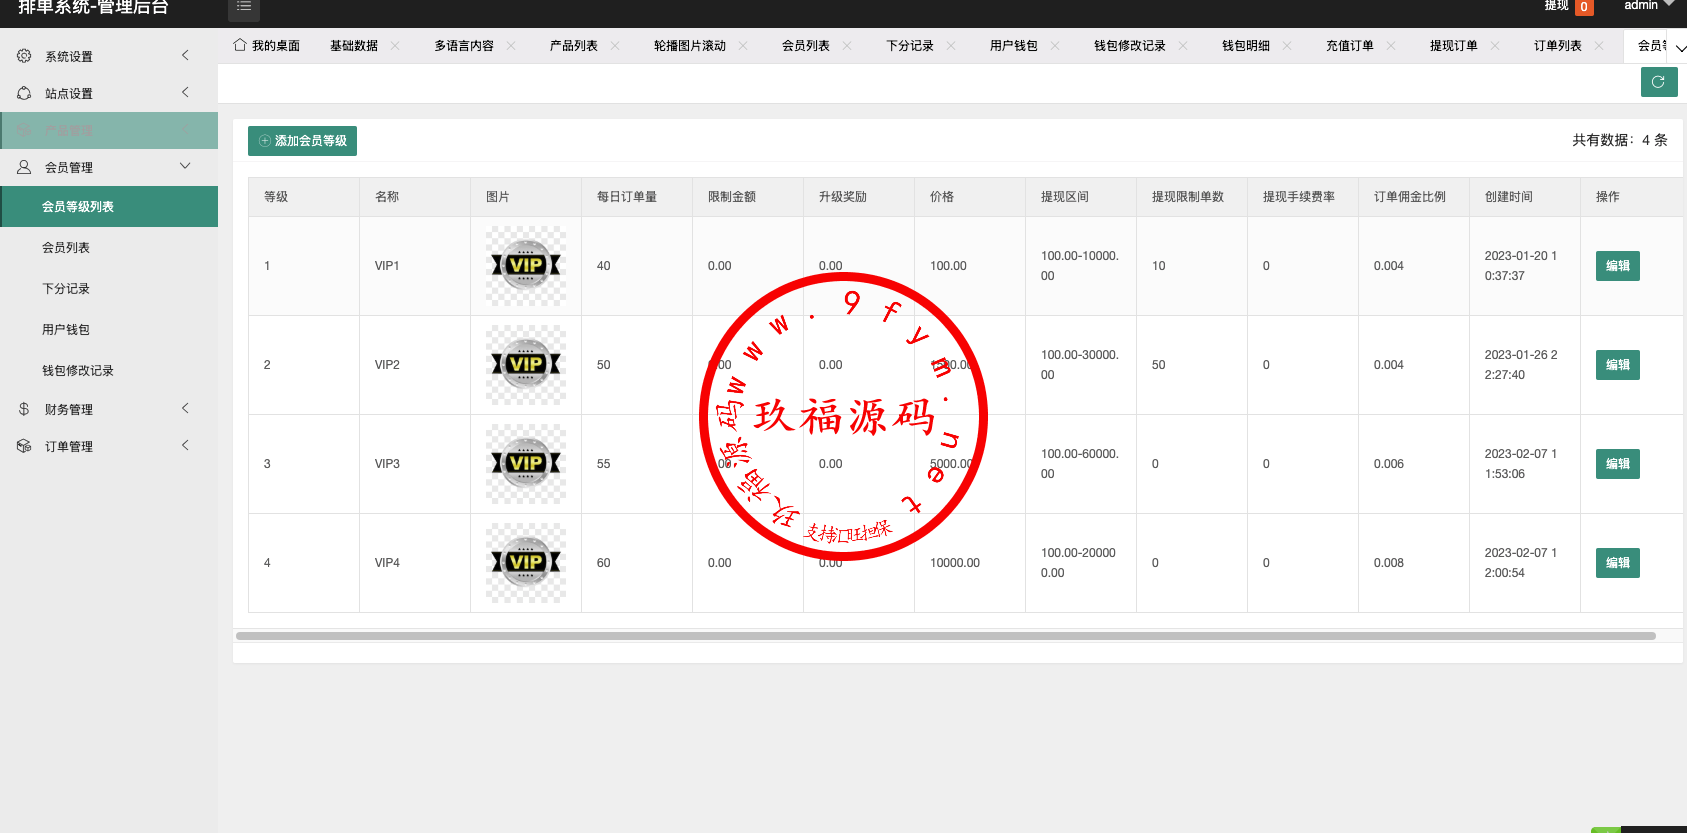Screen dimensions: 1687x833
Task: Toggle the sidebar menu collapse icon
Action: (243, 7)
